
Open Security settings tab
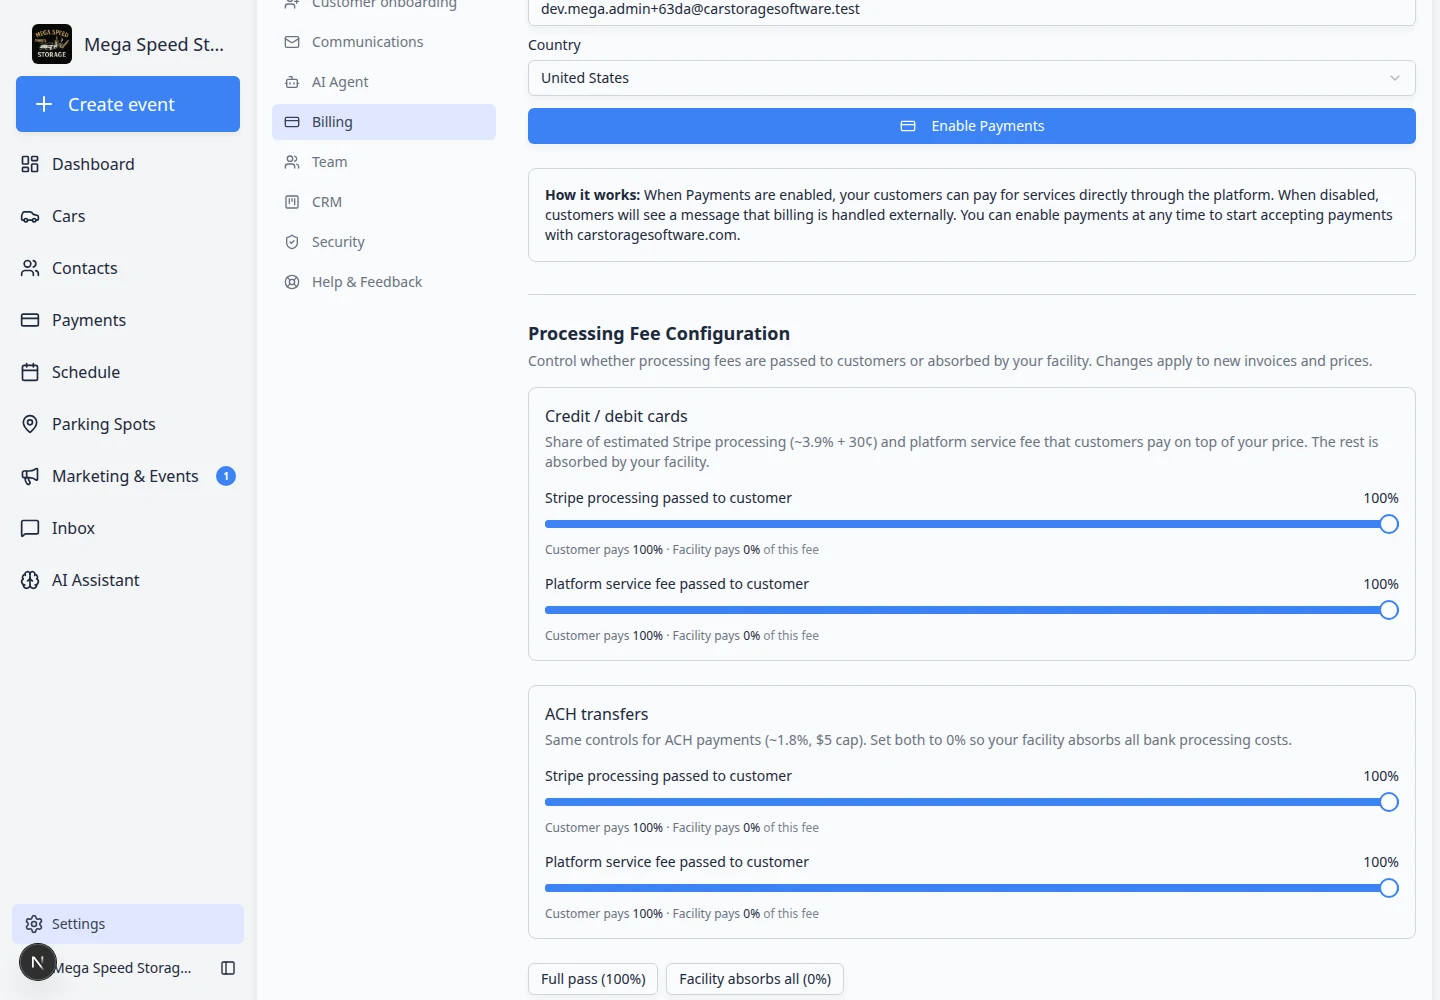click(x=384, y=242)
